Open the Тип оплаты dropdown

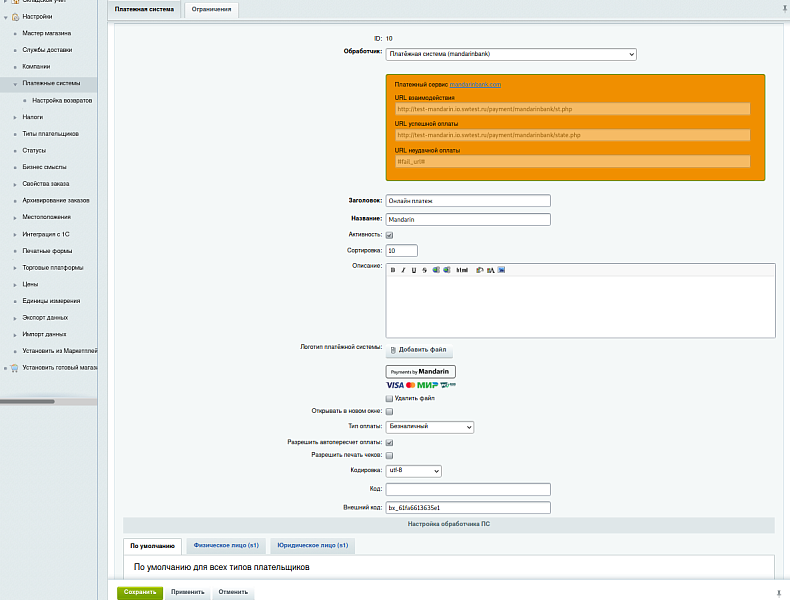point(429,427)
